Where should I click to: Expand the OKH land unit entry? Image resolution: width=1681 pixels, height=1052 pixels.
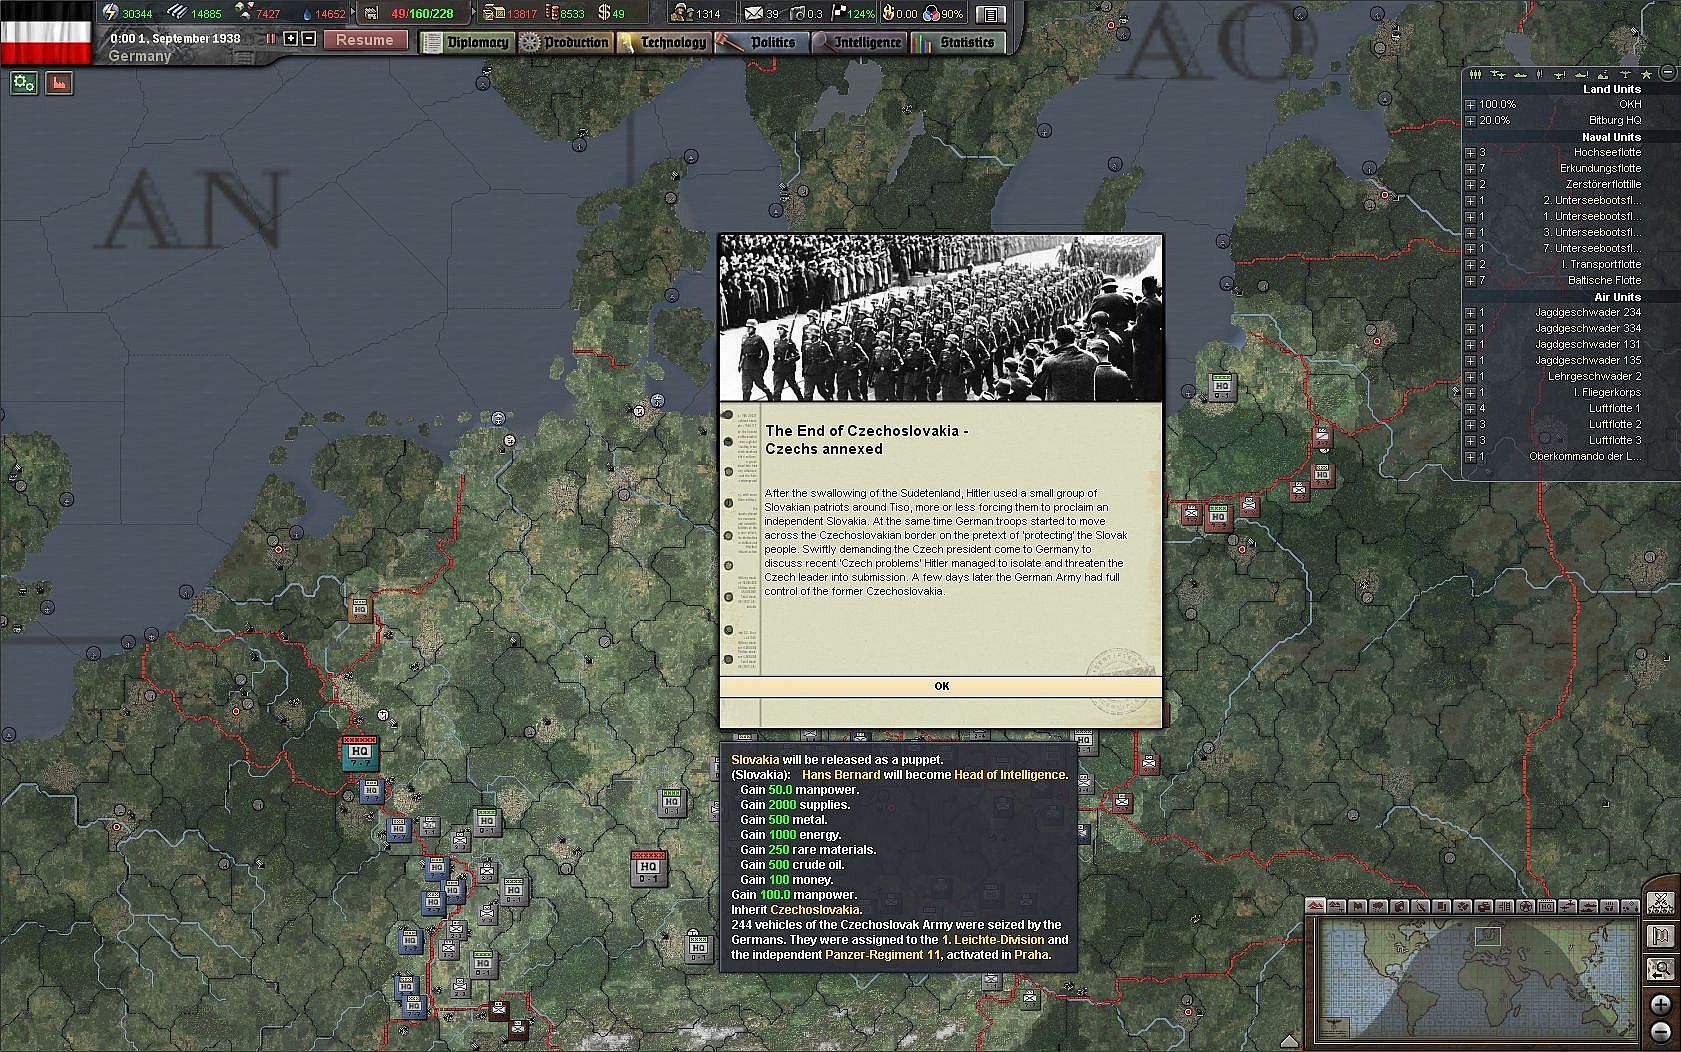point(1470,105)
